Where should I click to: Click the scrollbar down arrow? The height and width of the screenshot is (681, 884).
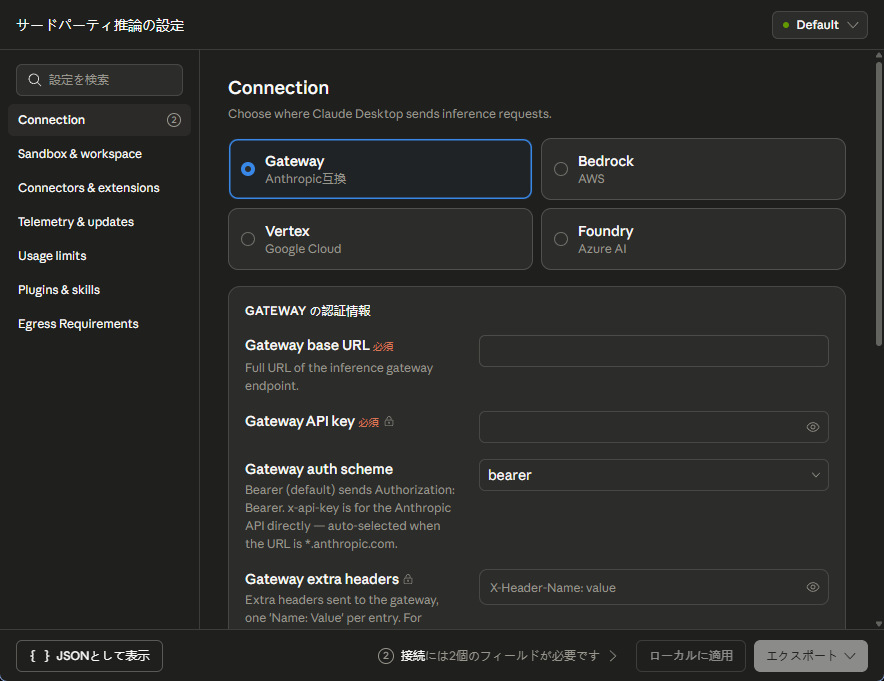[x=878, y=623]
